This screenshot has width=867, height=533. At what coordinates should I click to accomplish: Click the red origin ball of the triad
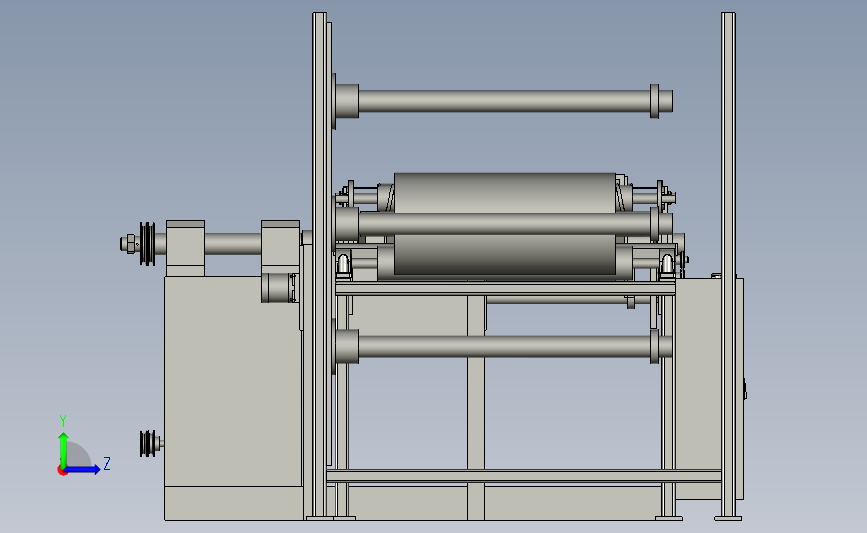coord(62,471)
